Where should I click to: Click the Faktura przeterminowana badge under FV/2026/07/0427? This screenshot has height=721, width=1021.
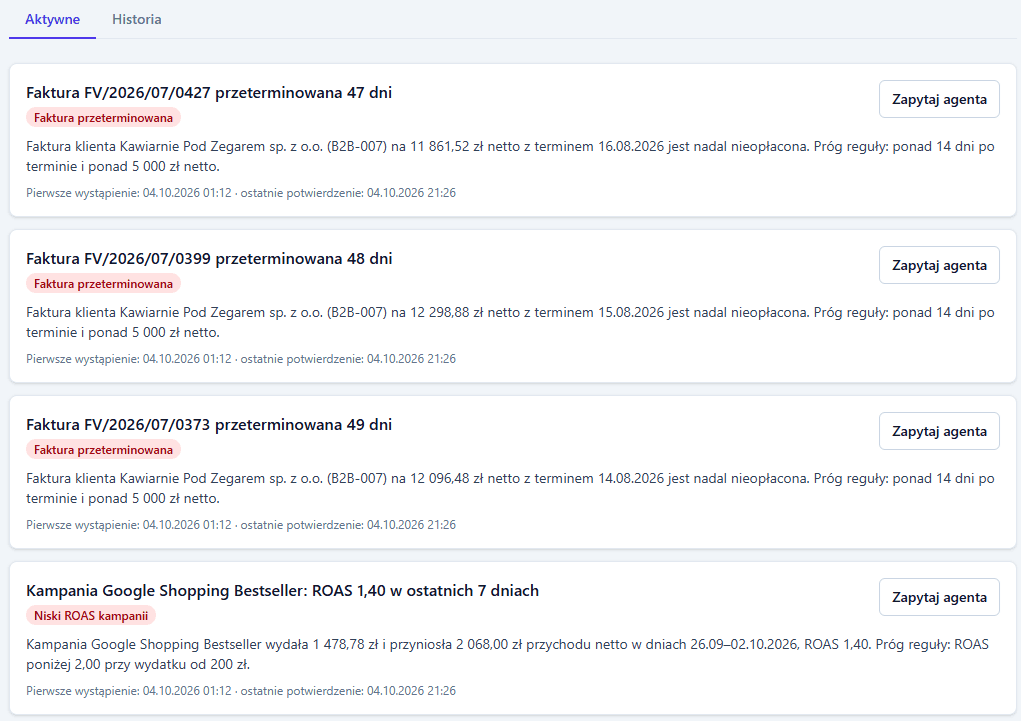104,118
